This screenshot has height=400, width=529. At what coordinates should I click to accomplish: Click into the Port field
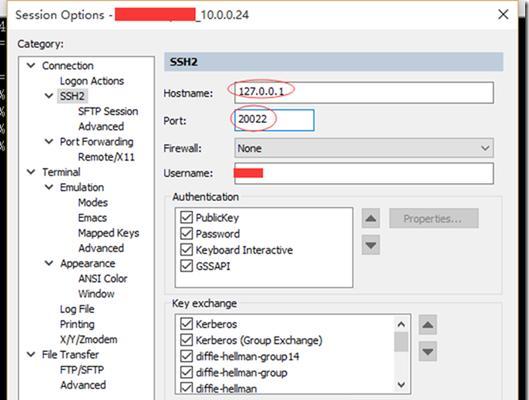(x=274, y=120)
